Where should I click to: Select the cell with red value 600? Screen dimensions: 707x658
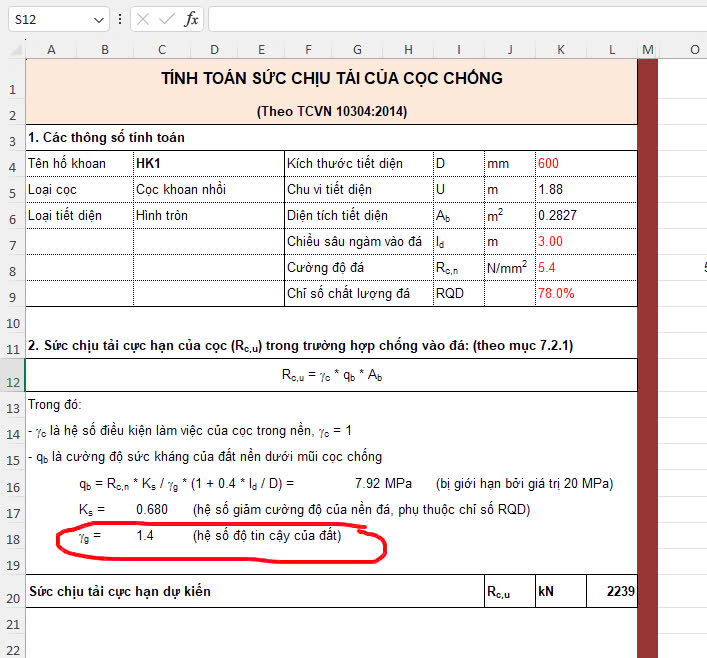[x=560, y=163]
